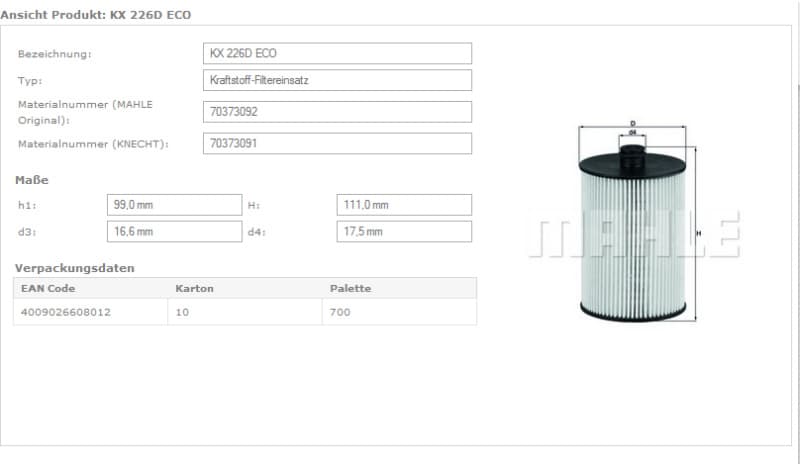Click the H field showing 111,0 mm

point(404,205)
